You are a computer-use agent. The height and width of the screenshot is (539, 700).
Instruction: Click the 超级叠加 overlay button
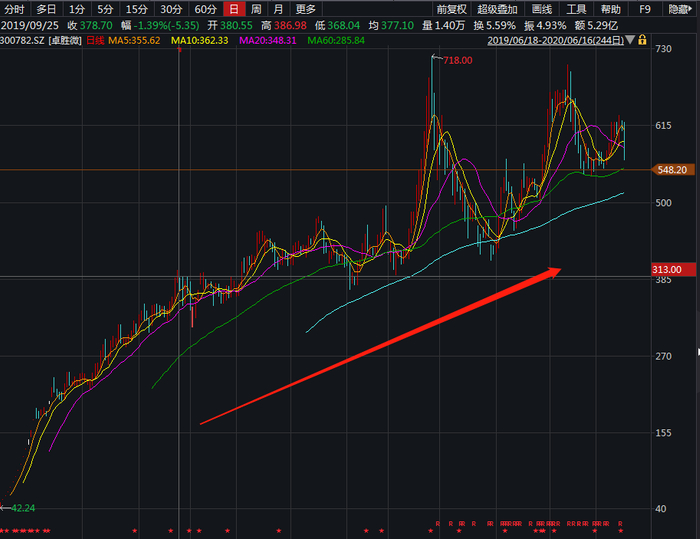click(497, 9)
